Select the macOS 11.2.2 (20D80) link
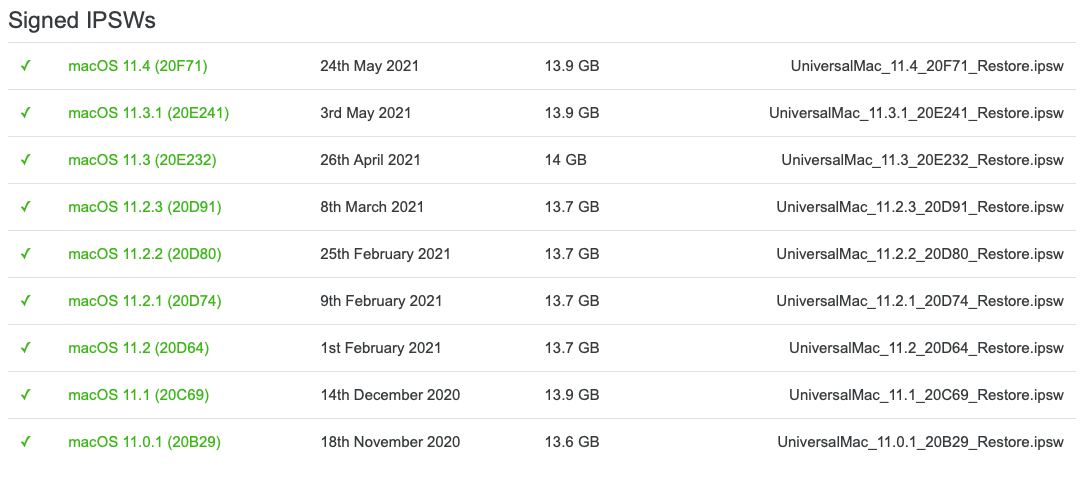Screen dimensions: 1083x484 145,254
